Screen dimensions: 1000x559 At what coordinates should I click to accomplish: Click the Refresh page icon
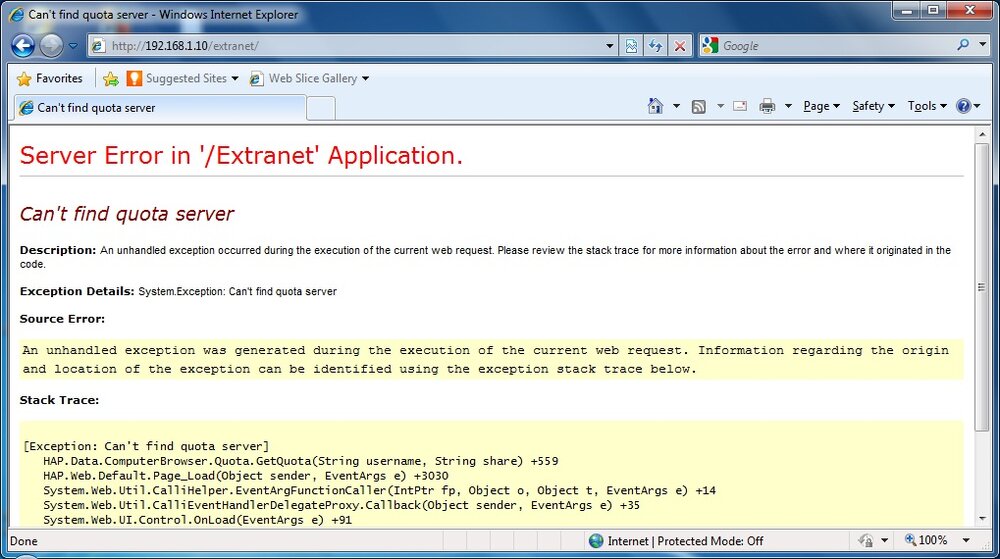[x=655, y=46]
